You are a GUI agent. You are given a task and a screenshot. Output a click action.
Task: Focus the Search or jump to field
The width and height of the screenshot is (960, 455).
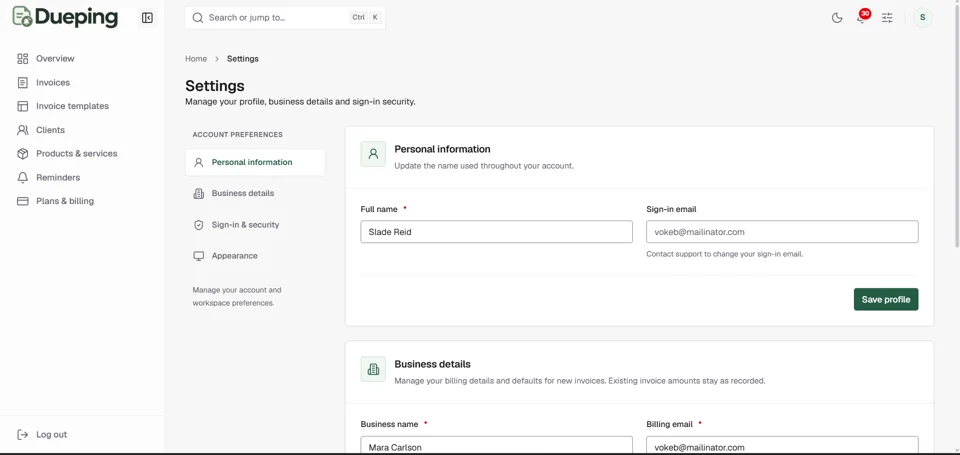point(285,18)
